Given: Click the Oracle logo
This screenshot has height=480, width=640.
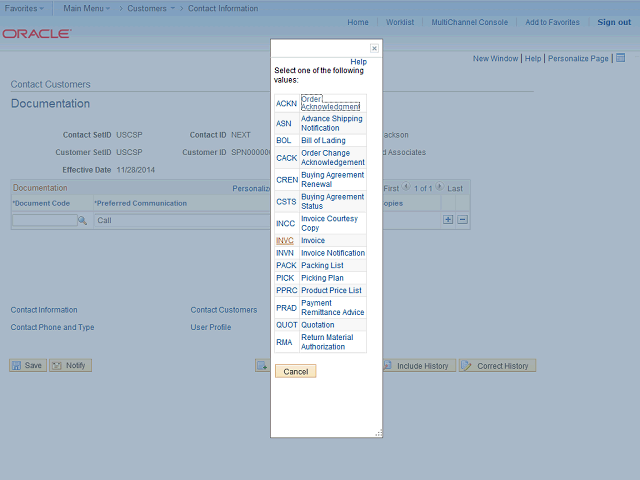Looking at the screenshot, I should (37, 33).
